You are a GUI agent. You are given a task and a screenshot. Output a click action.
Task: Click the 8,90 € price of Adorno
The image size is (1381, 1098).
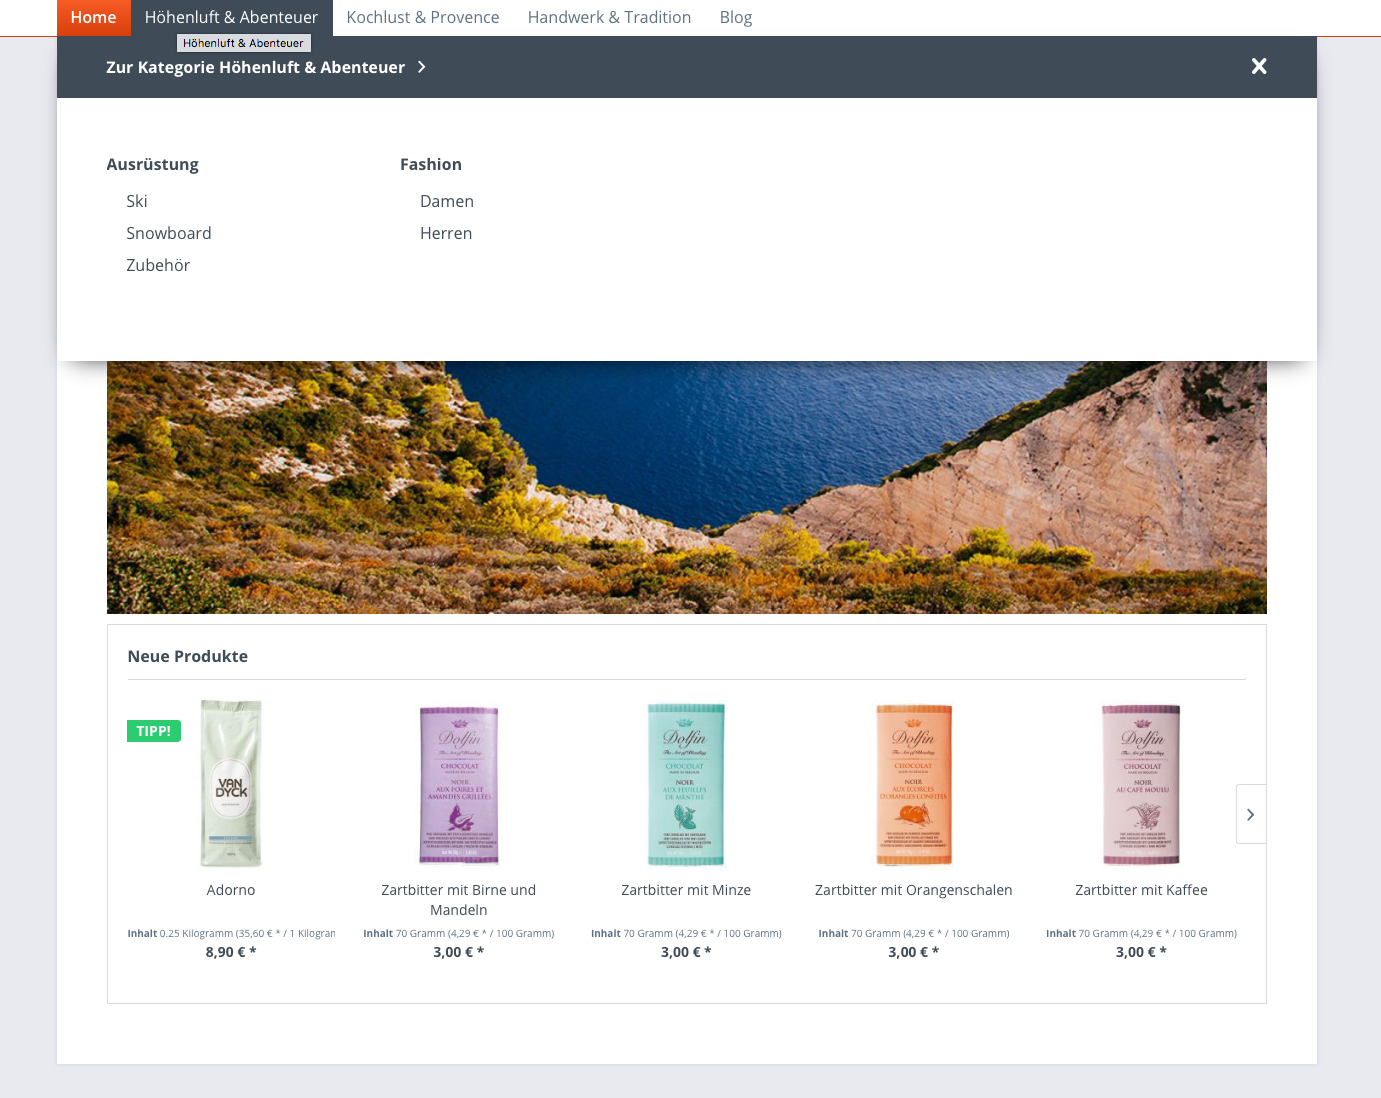point(231,952)
